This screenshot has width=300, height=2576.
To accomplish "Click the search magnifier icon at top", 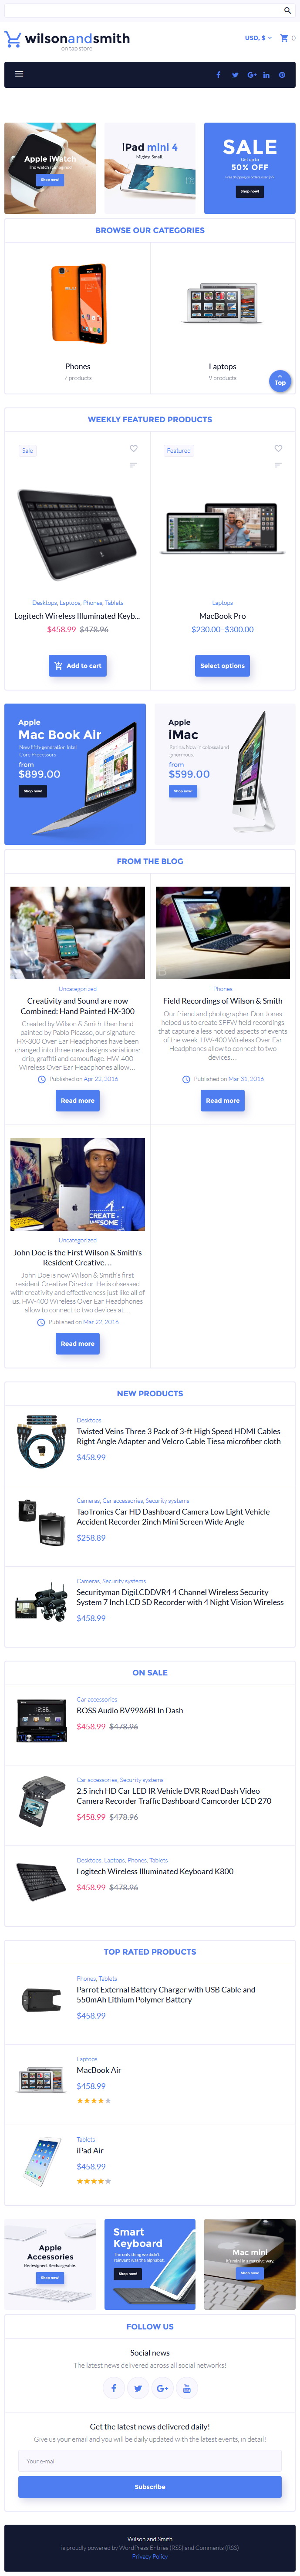I will pyautogui.click(x=287, y=11).
